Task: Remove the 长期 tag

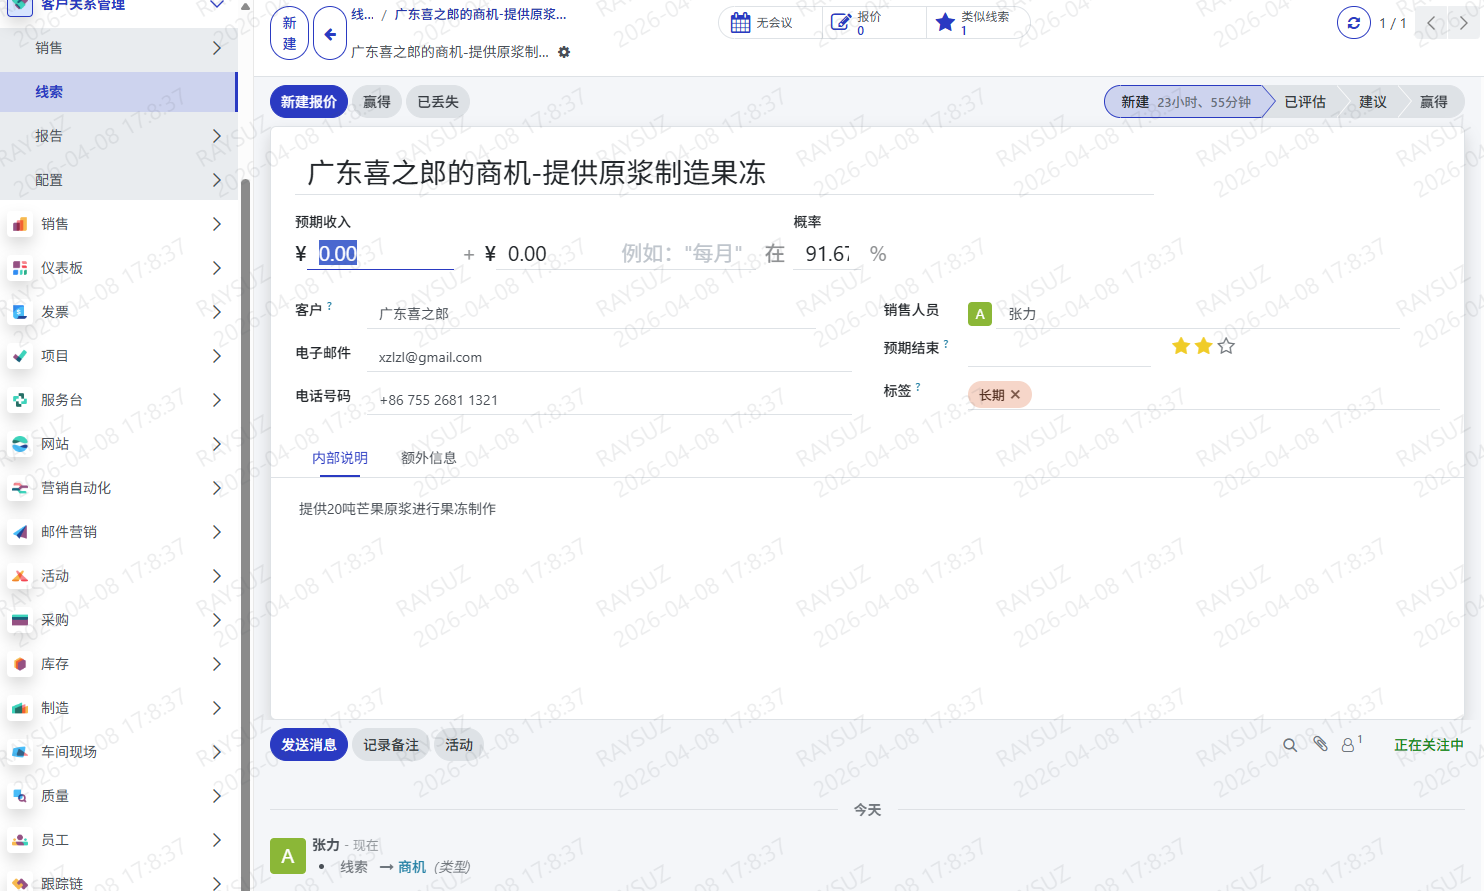Action: (1015, 395)
